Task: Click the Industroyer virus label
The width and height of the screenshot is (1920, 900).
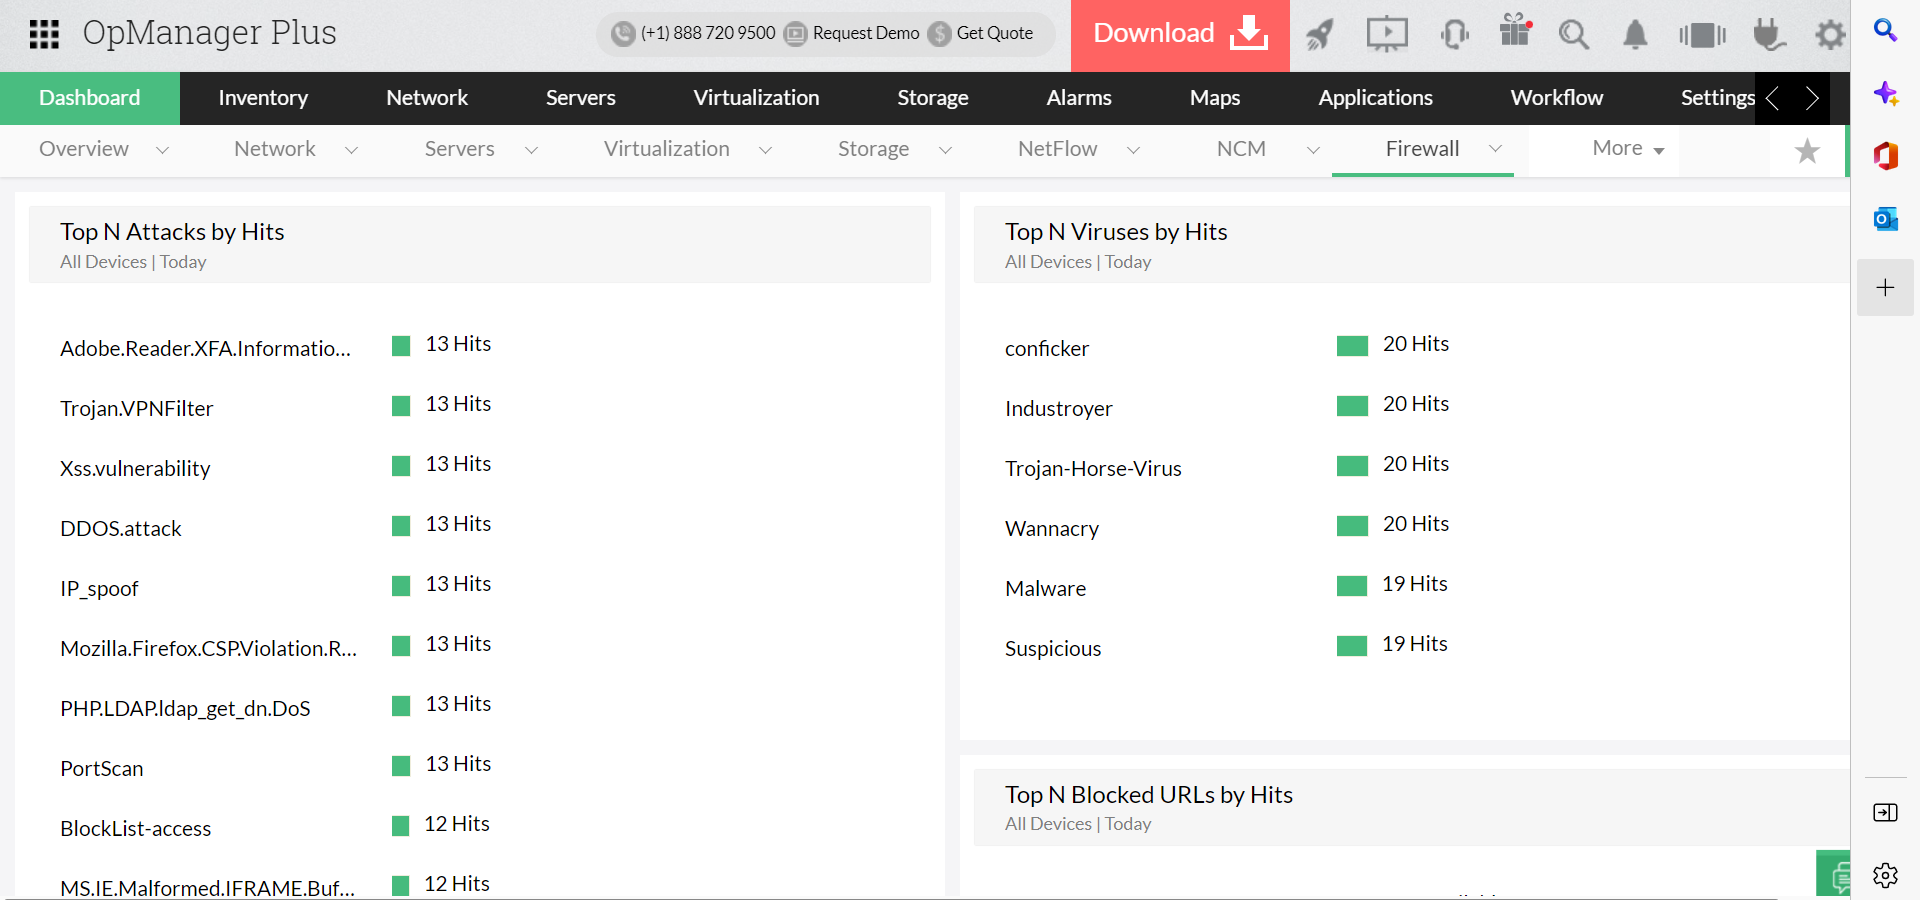Action: coord(1058,409)
